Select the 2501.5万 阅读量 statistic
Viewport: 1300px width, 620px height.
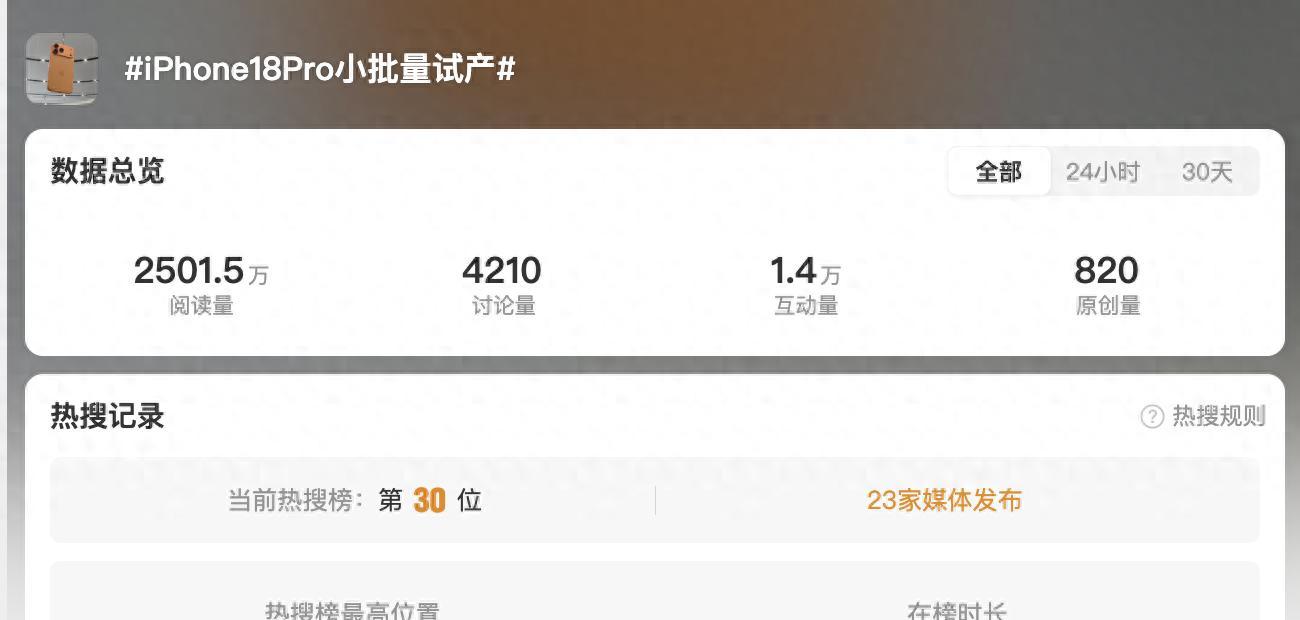click(201, 285)
